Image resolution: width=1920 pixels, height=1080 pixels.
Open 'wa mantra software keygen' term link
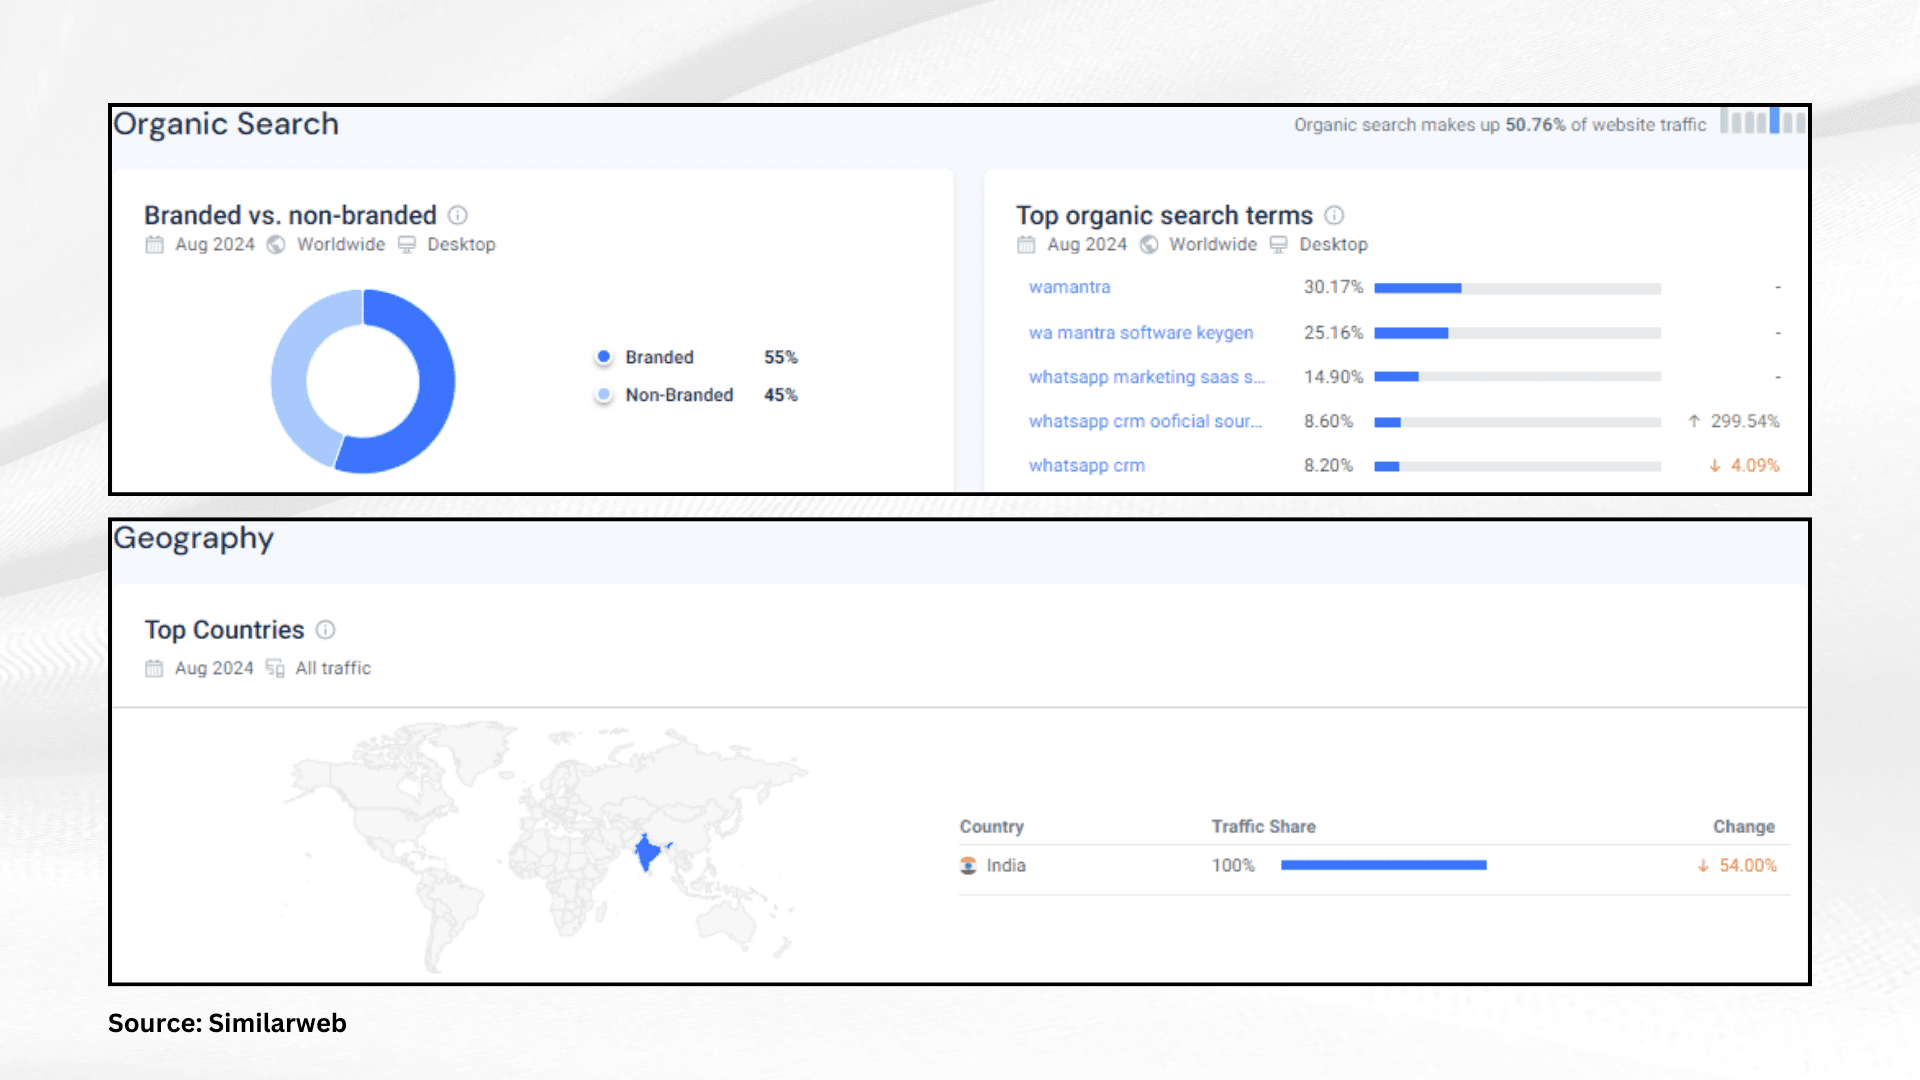click(1140, 332)
